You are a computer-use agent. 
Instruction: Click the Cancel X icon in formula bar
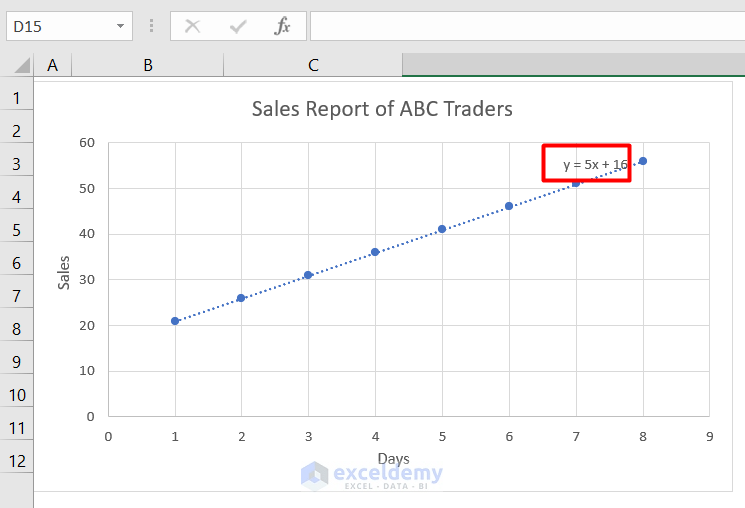192,26
